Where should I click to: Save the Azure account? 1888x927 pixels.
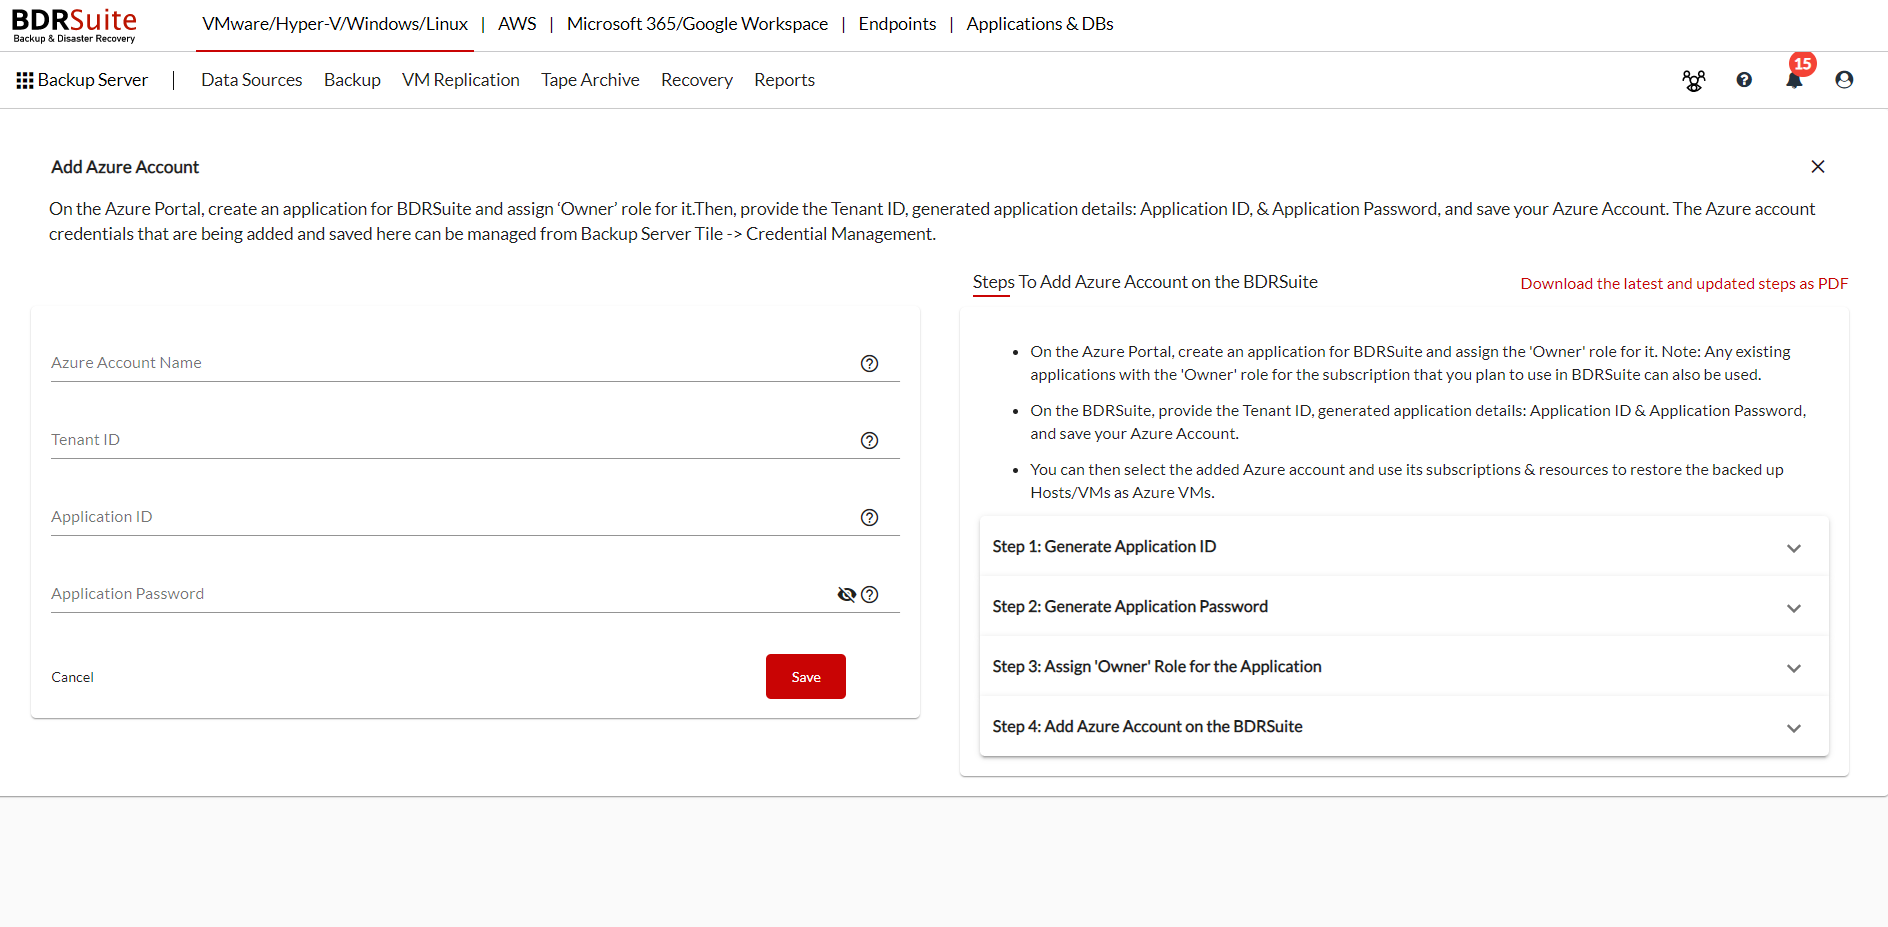(806, 677)
